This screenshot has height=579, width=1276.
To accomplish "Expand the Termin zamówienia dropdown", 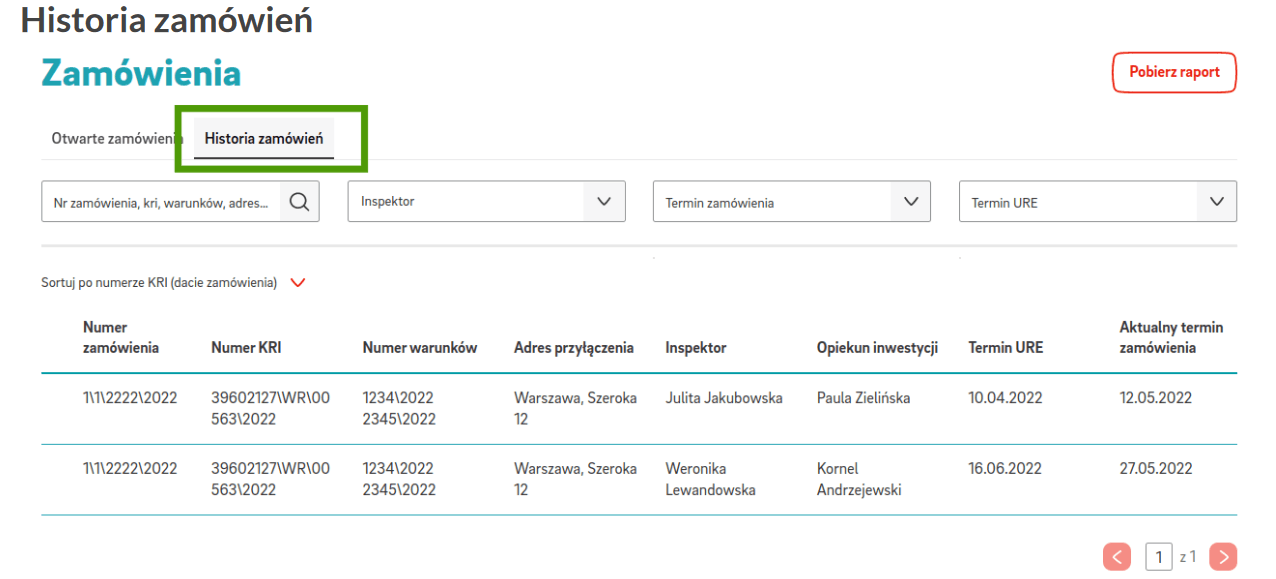I will click(791, 201).
